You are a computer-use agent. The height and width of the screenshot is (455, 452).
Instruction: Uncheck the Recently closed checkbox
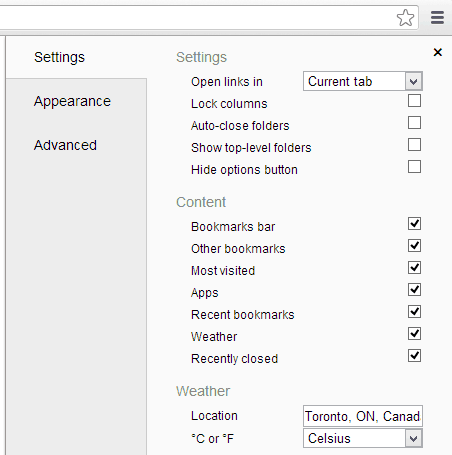(x=414, y=356)
